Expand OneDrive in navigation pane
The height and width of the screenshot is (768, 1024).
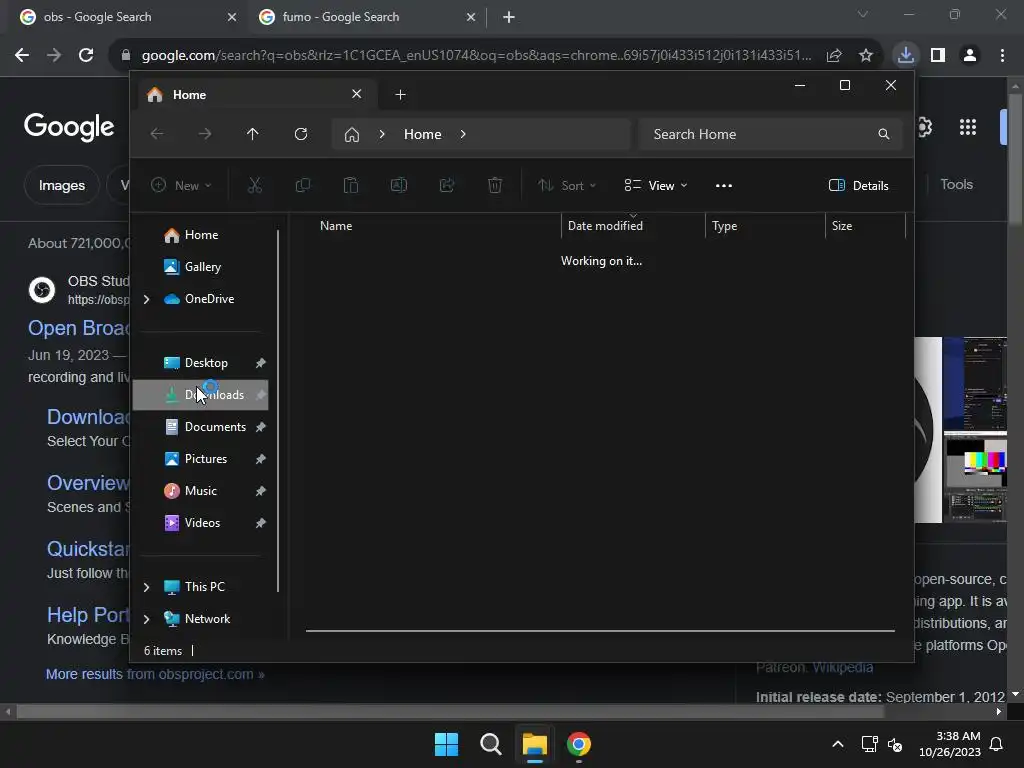[x=146, y=299]
